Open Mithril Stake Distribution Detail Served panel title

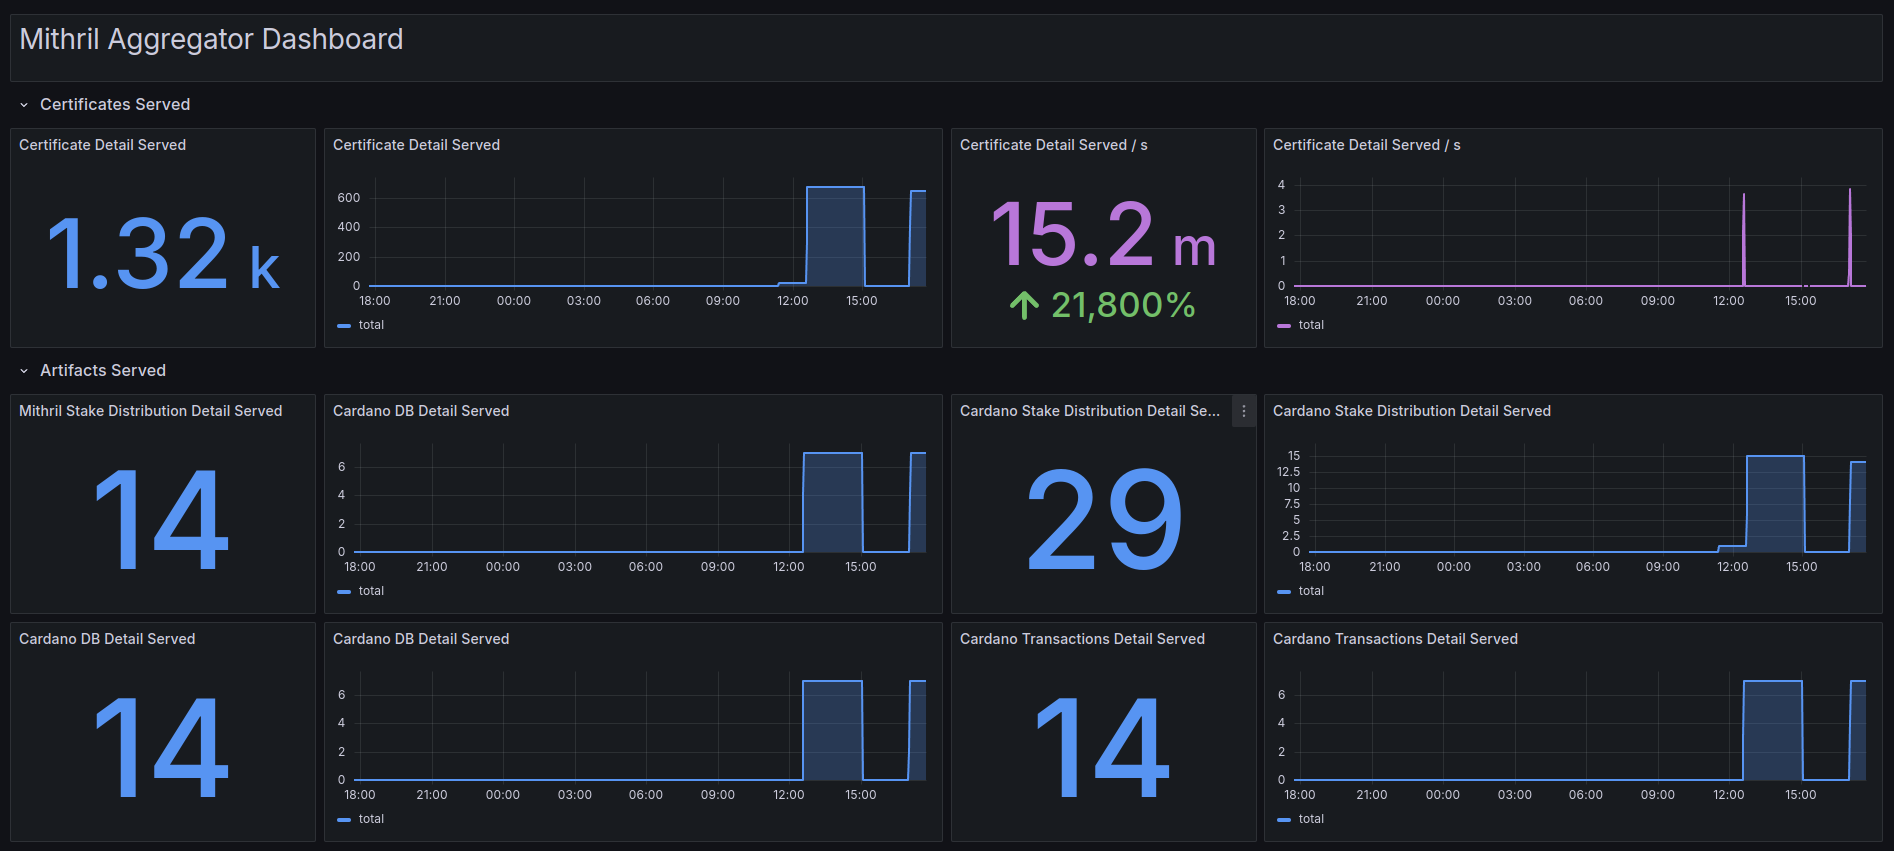(x=150, y=411)
